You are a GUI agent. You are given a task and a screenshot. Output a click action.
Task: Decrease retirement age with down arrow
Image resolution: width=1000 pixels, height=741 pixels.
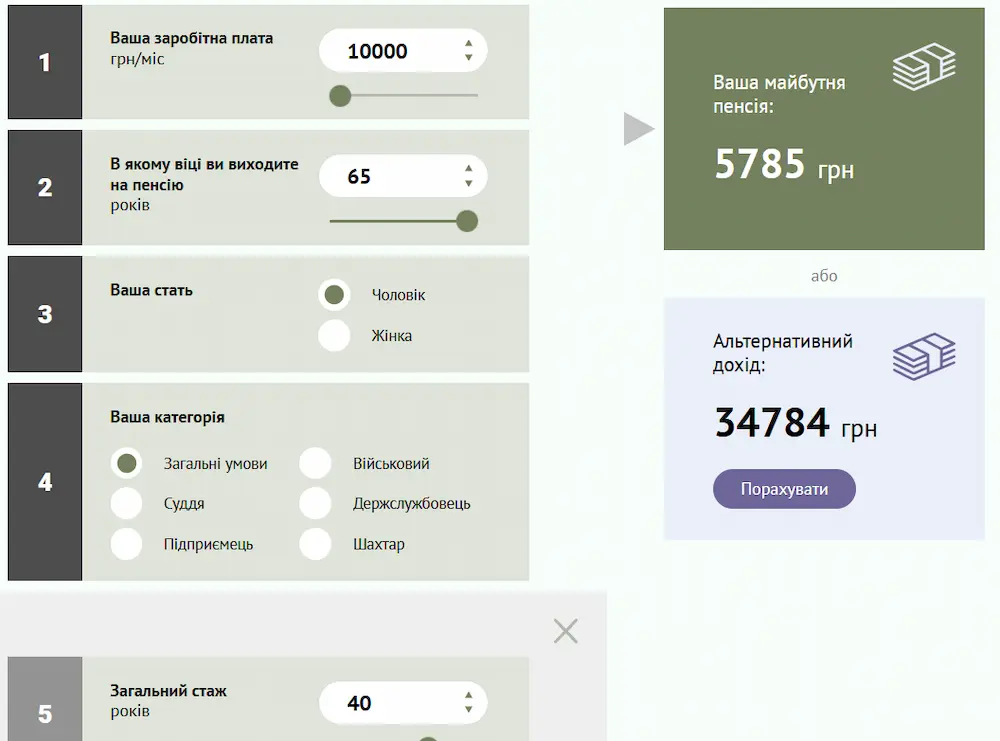coord(468,183)
